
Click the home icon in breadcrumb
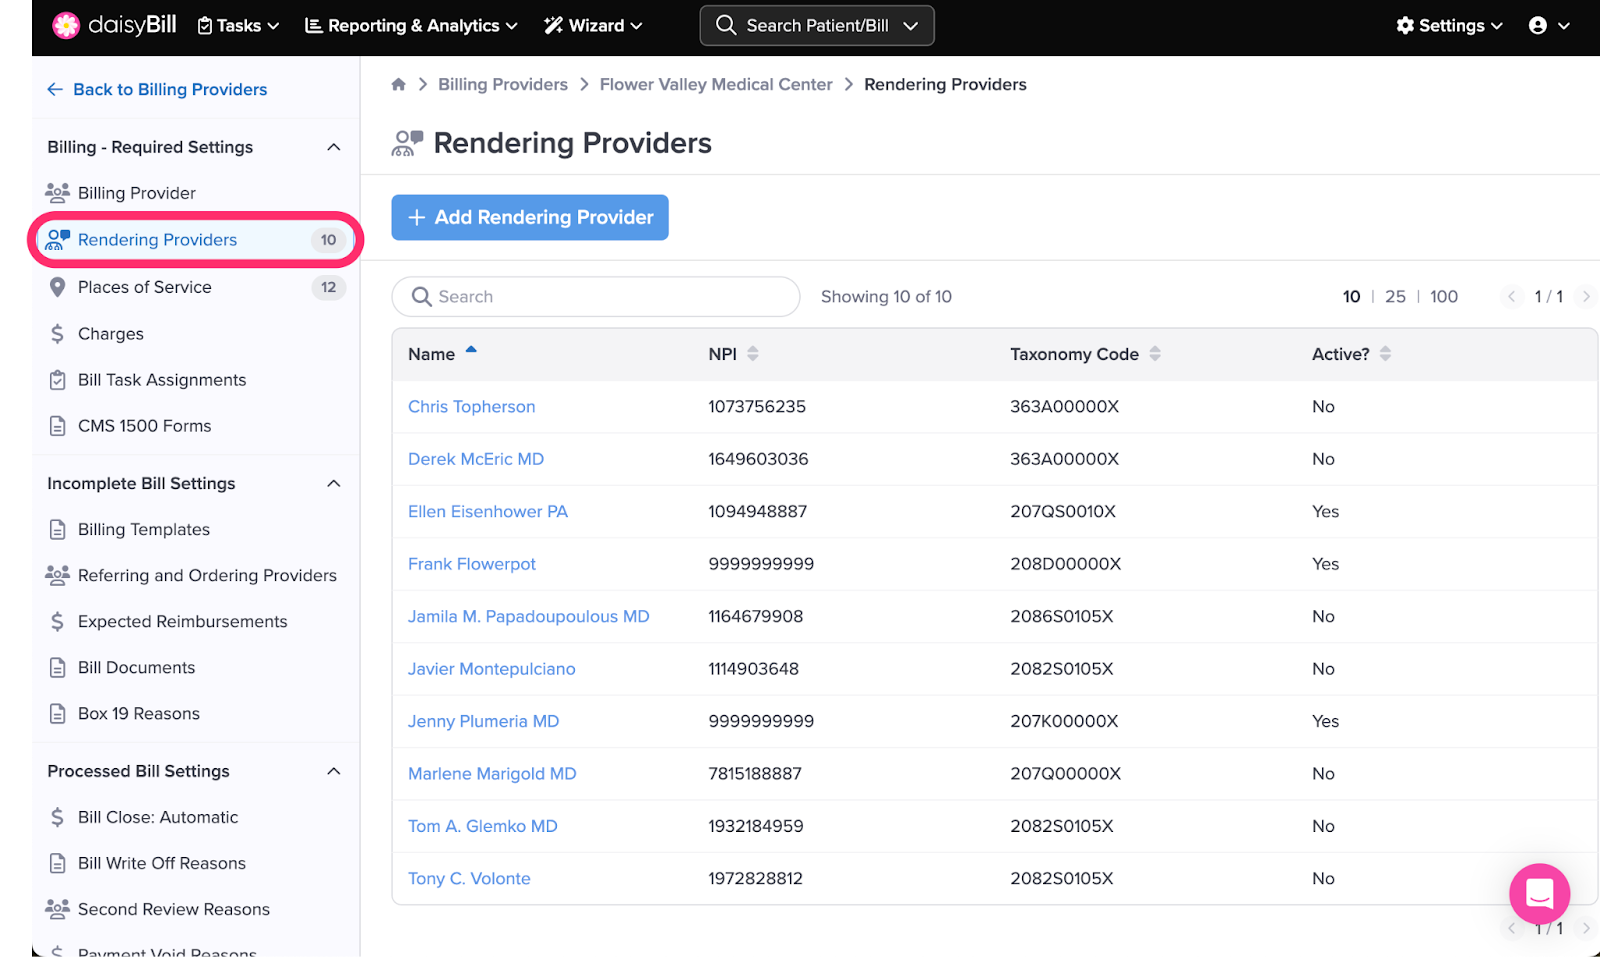pos(398,85)
